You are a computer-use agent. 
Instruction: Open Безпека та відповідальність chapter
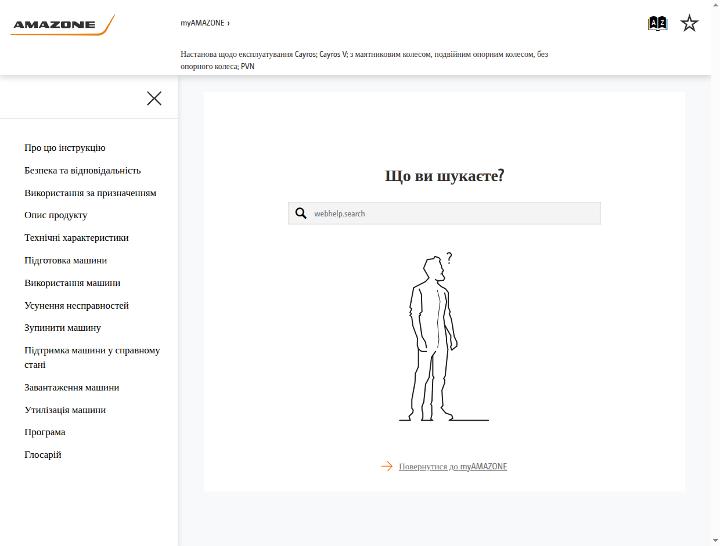point(83,170)
